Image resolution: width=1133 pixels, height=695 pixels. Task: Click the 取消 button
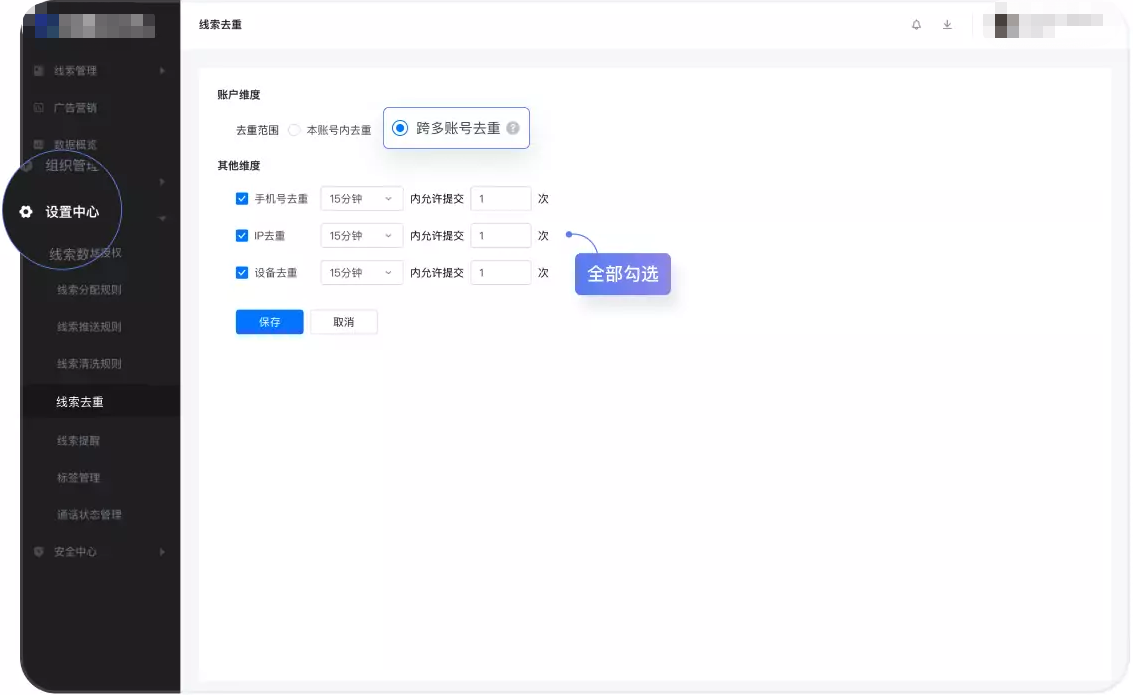344,322
